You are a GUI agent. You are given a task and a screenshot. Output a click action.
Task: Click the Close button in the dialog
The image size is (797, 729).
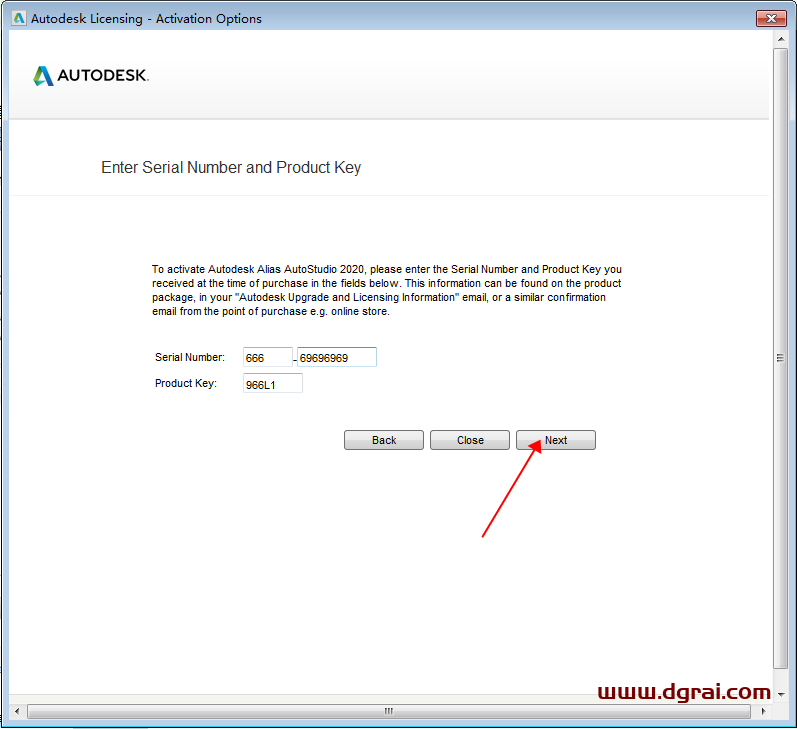[470, 440]
